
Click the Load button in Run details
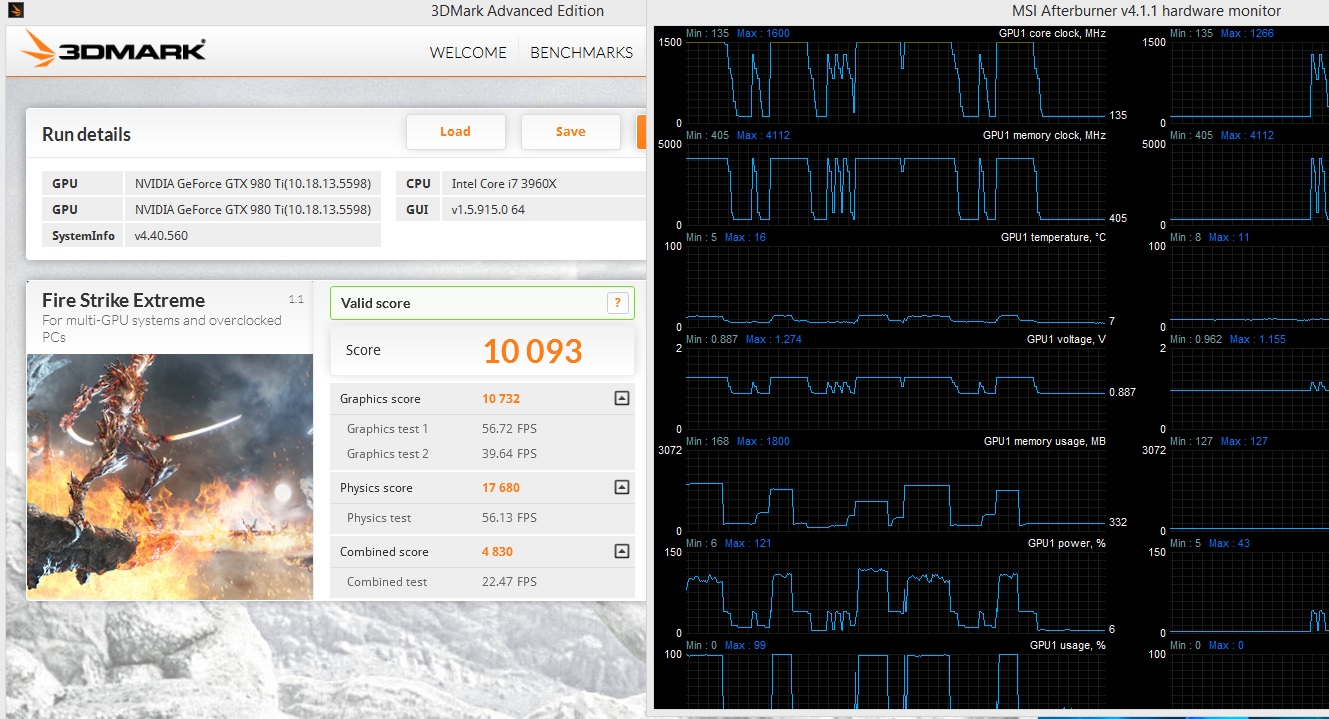click(455, 131)
